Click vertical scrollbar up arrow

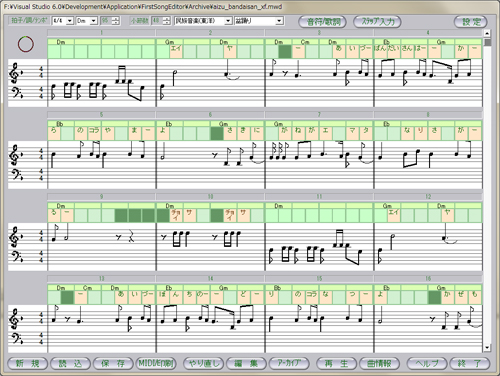[x=487, y=33]
